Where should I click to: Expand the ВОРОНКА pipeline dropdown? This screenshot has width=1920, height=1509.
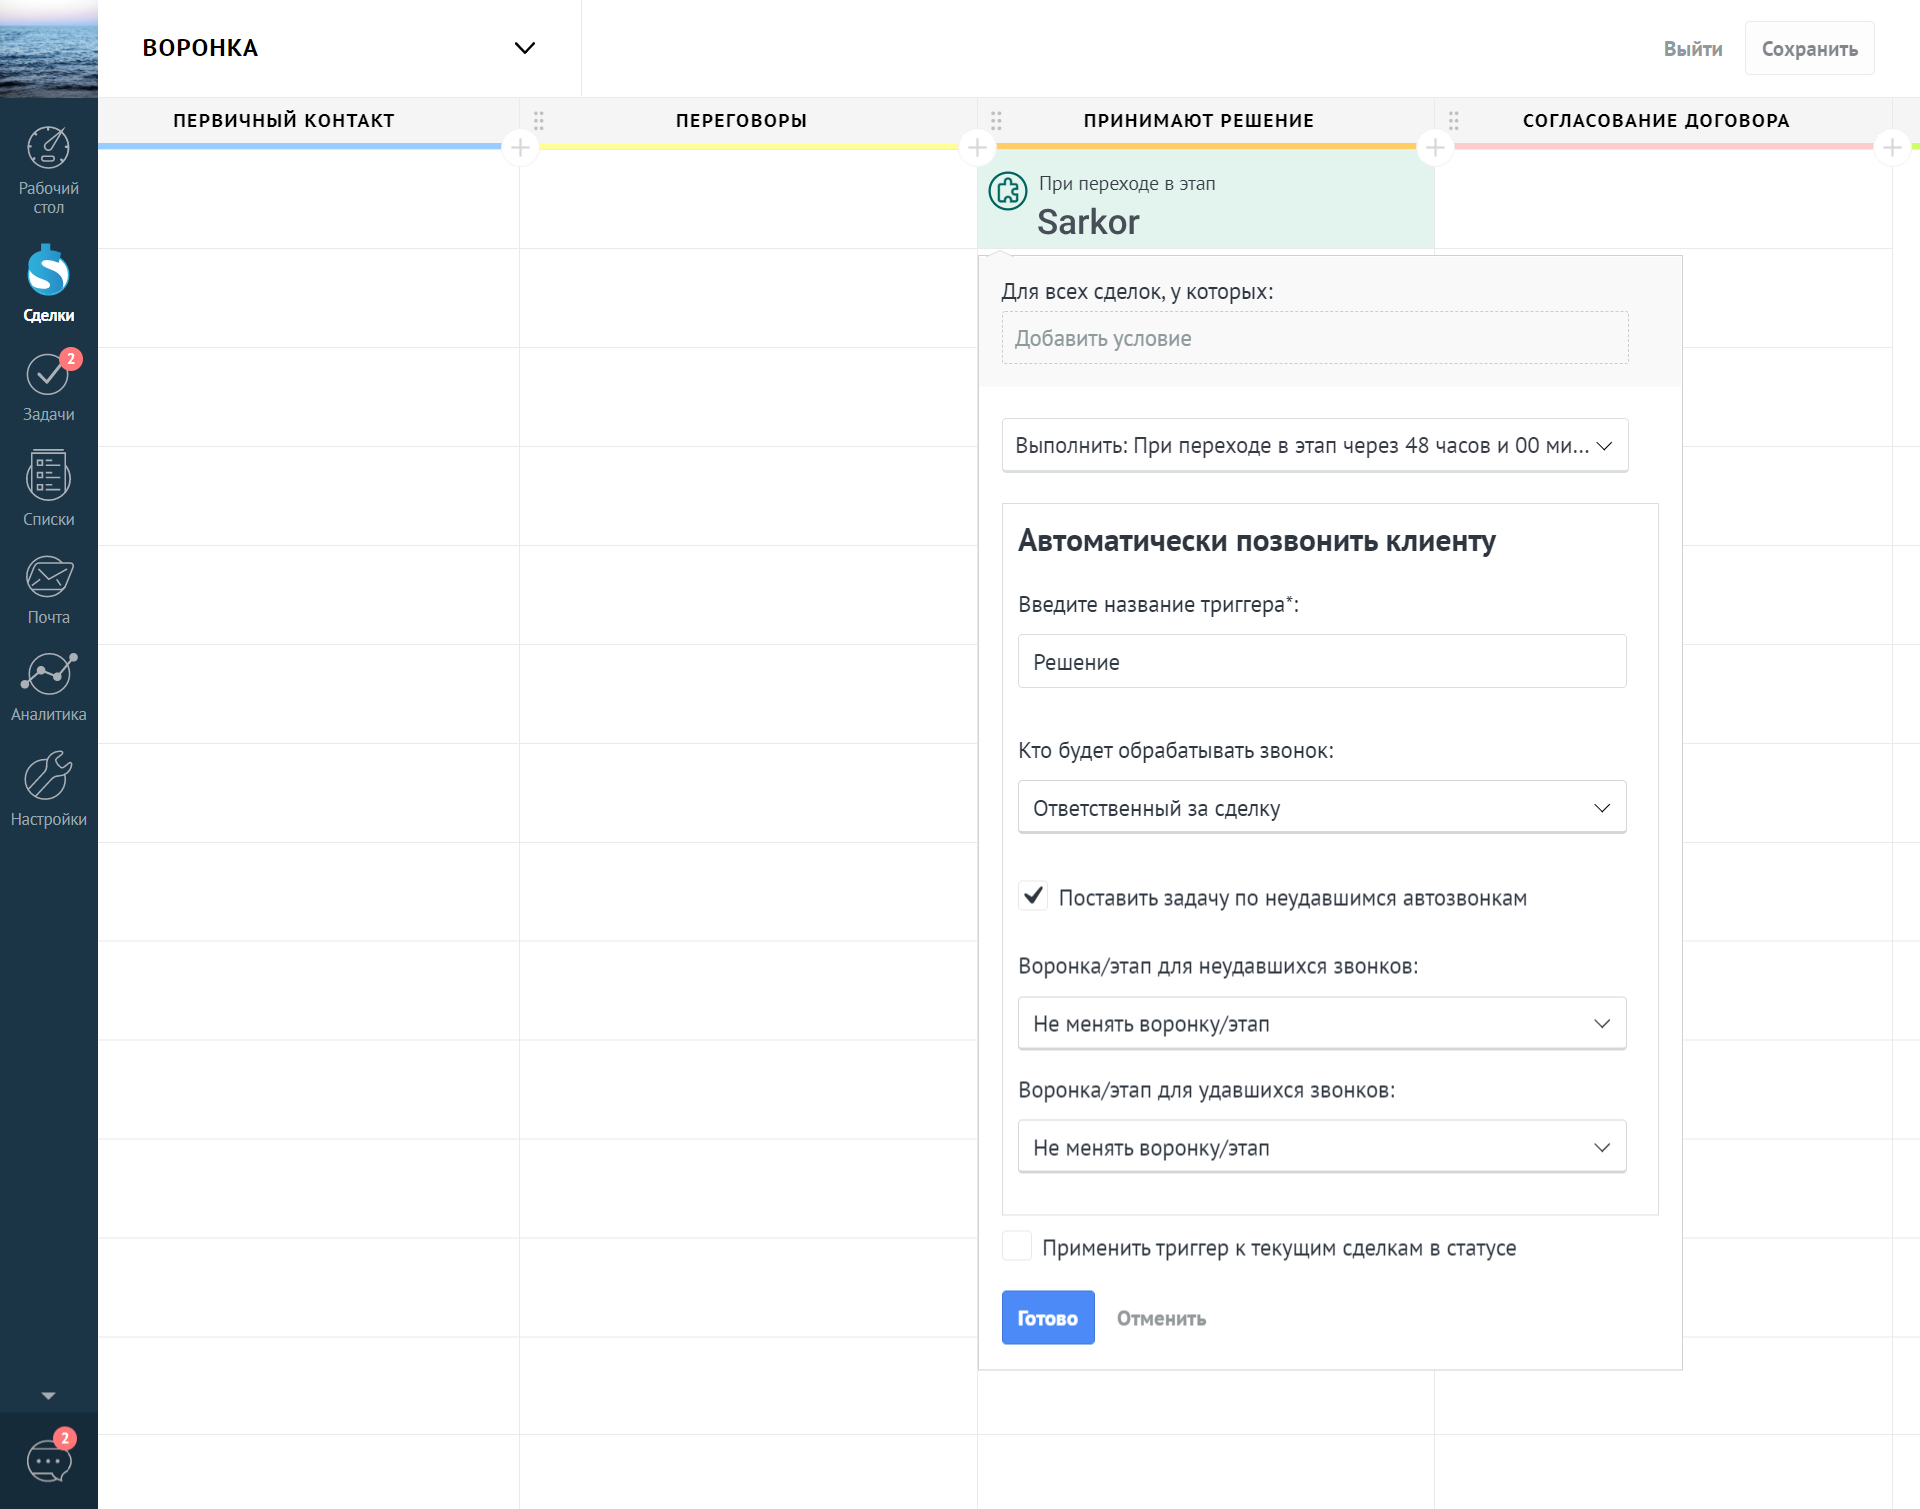523,48
